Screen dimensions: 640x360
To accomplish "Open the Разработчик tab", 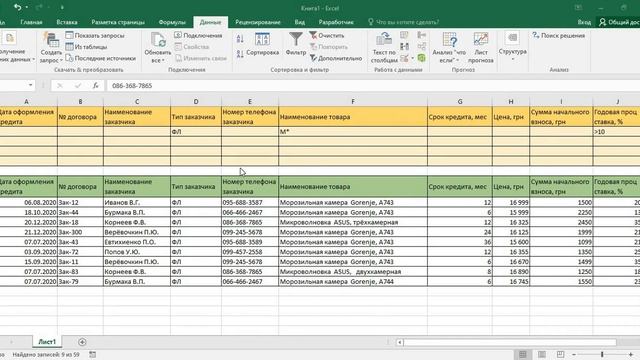I will pyautogui.click(x=336, y=22).
